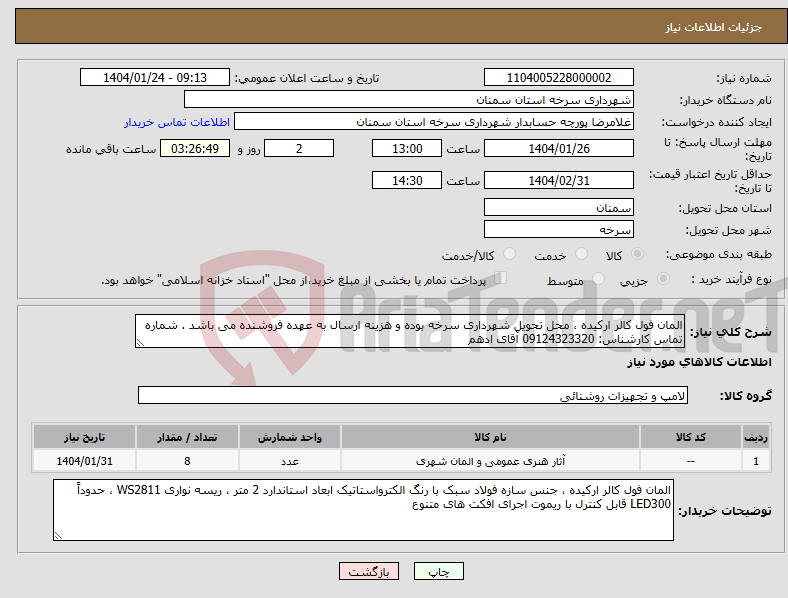Viewport: 788px width, 598px height.
Task: Click the delivery province field سمنان
Action: [x=559, y=208]
